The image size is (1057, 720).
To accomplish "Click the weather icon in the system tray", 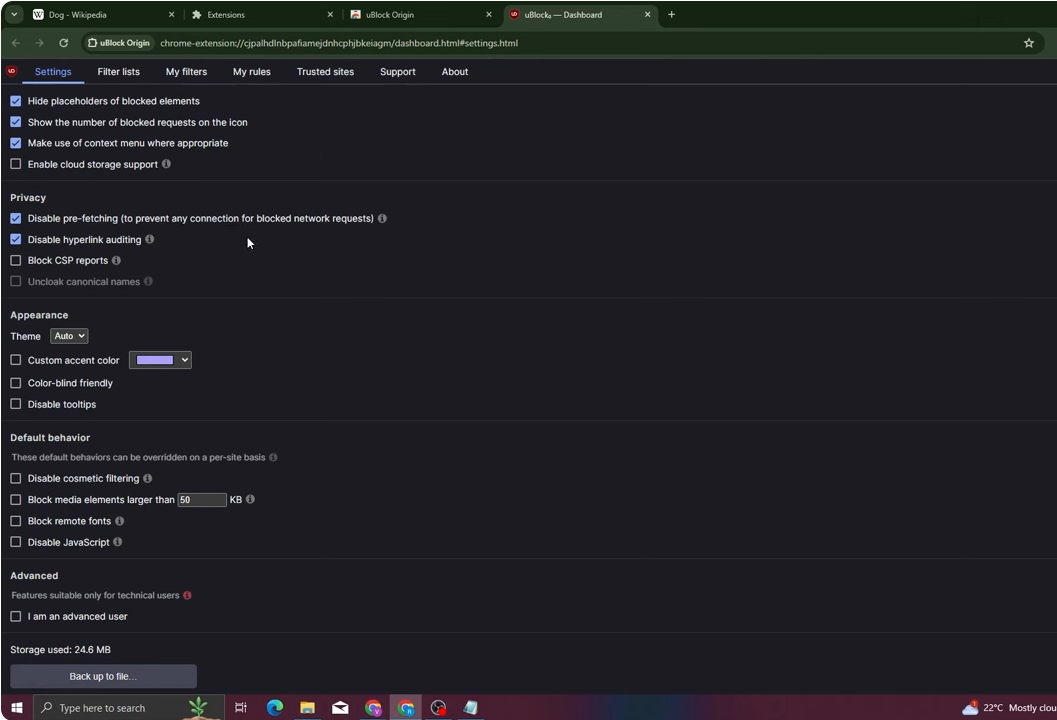I will pos(970,707).
